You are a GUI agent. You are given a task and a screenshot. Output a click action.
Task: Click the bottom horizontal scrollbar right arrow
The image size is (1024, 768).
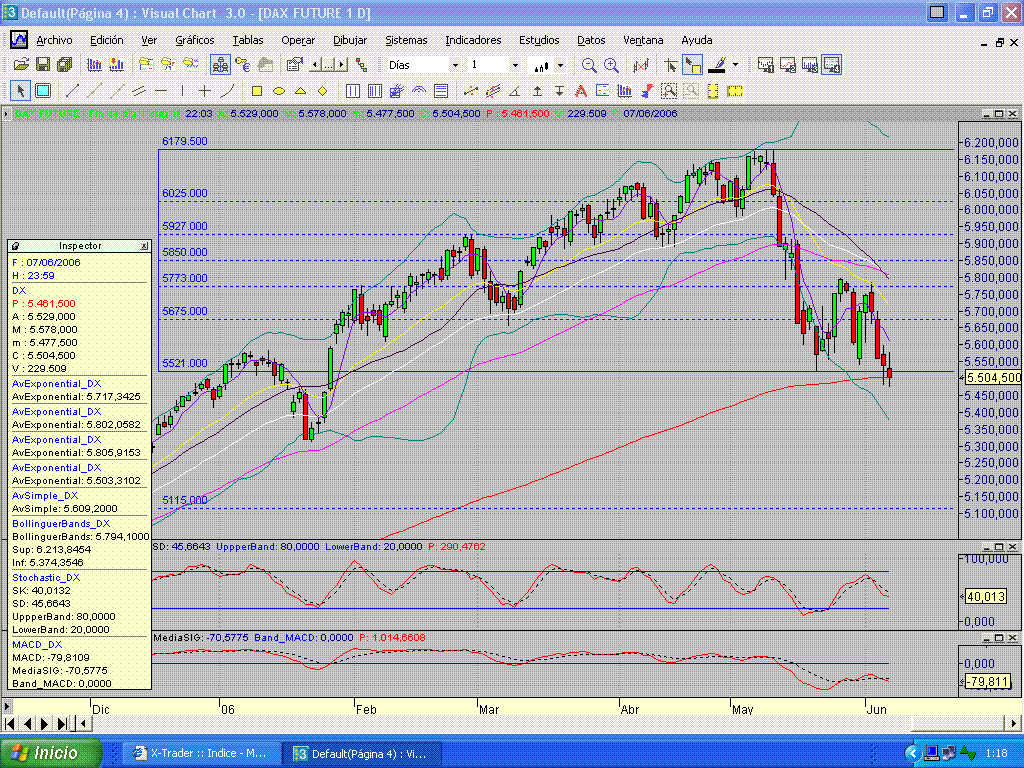click(x=1014, y=723)
